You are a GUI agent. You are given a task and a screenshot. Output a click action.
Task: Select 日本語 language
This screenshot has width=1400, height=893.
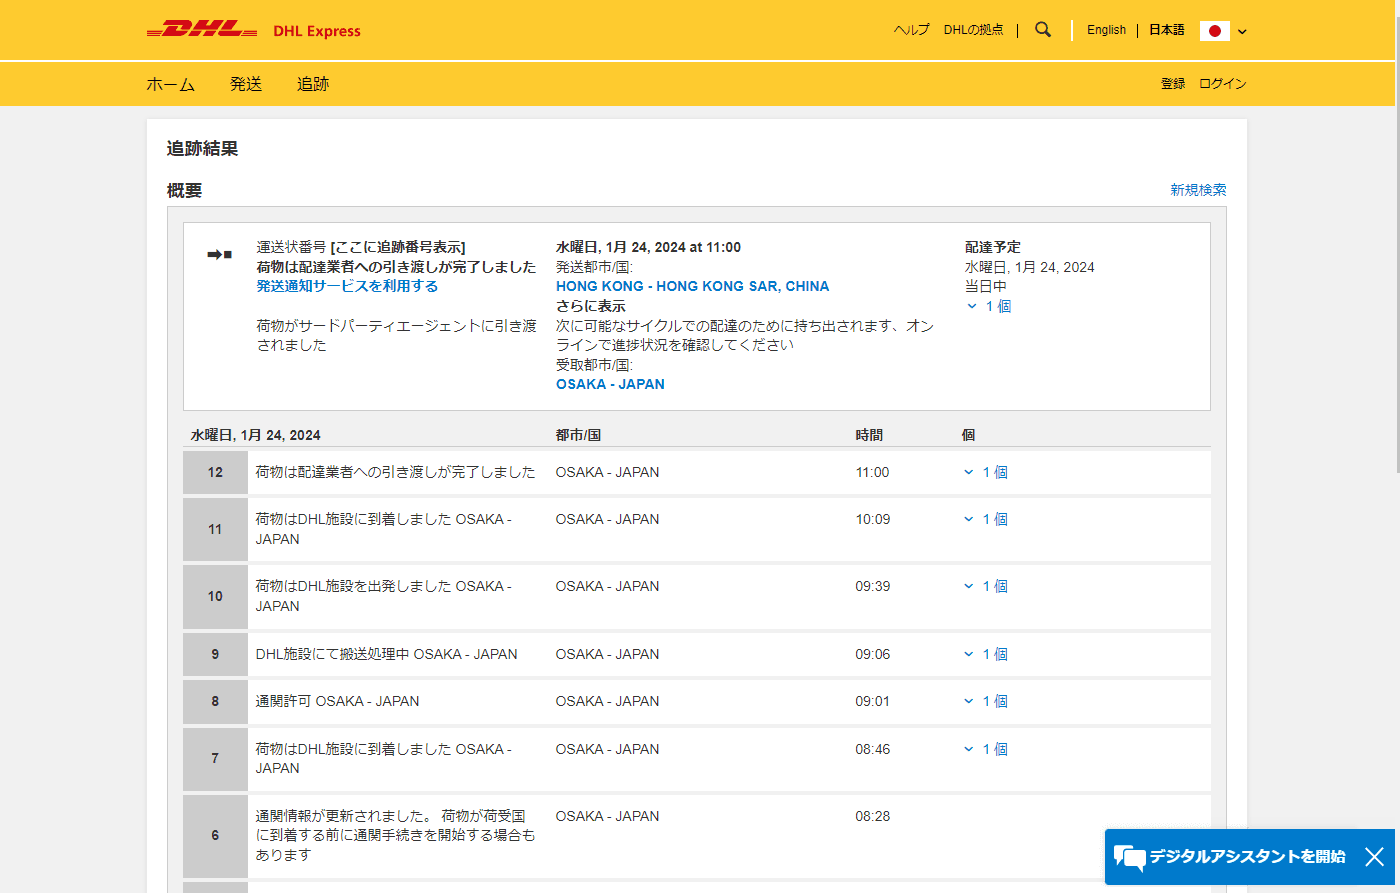coord(1166,30)
